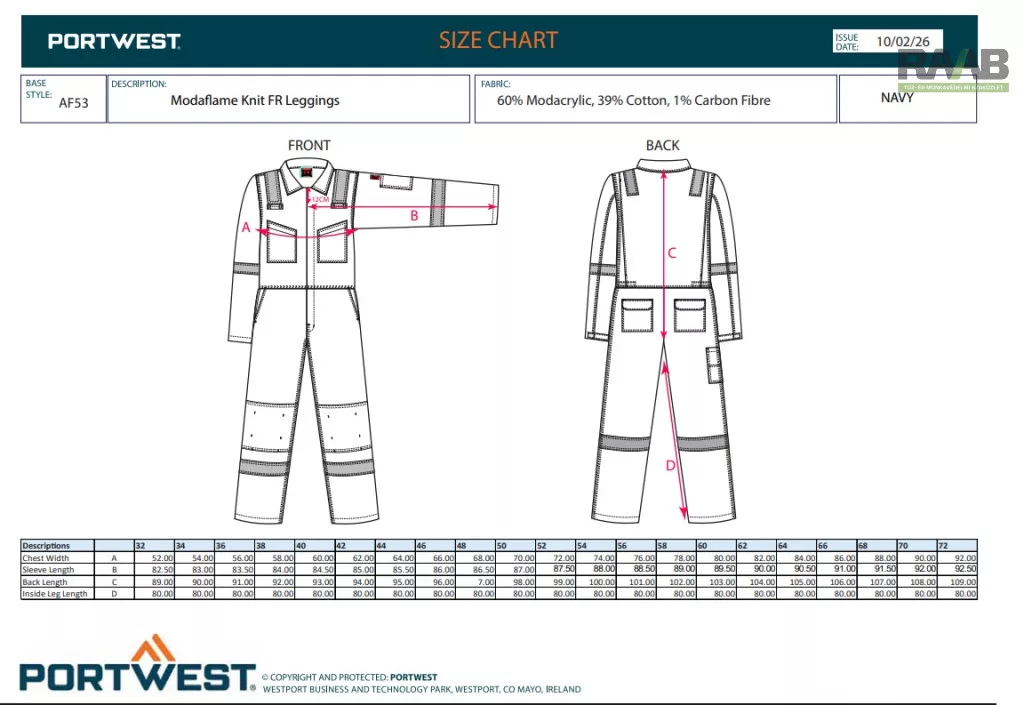Select the front coverall drawing
The height and width of the screenshot is (705, 1024).
tap(310, 340)
